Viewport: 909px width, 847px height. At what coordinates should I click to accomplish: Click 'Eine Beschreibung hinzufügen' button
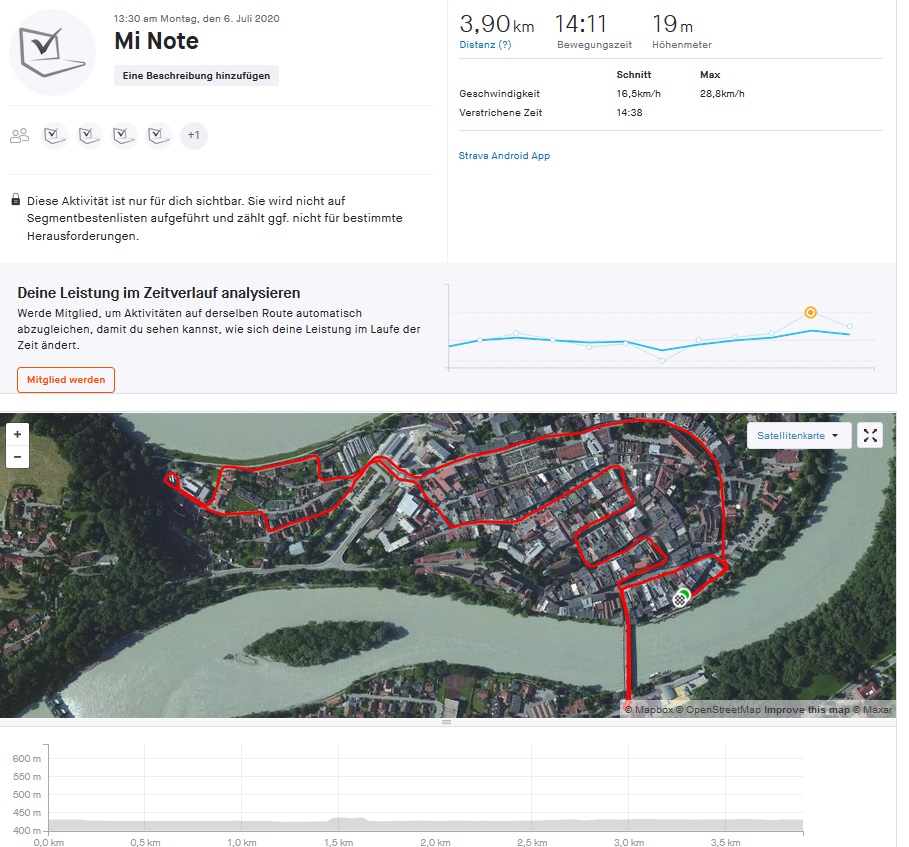196,75
